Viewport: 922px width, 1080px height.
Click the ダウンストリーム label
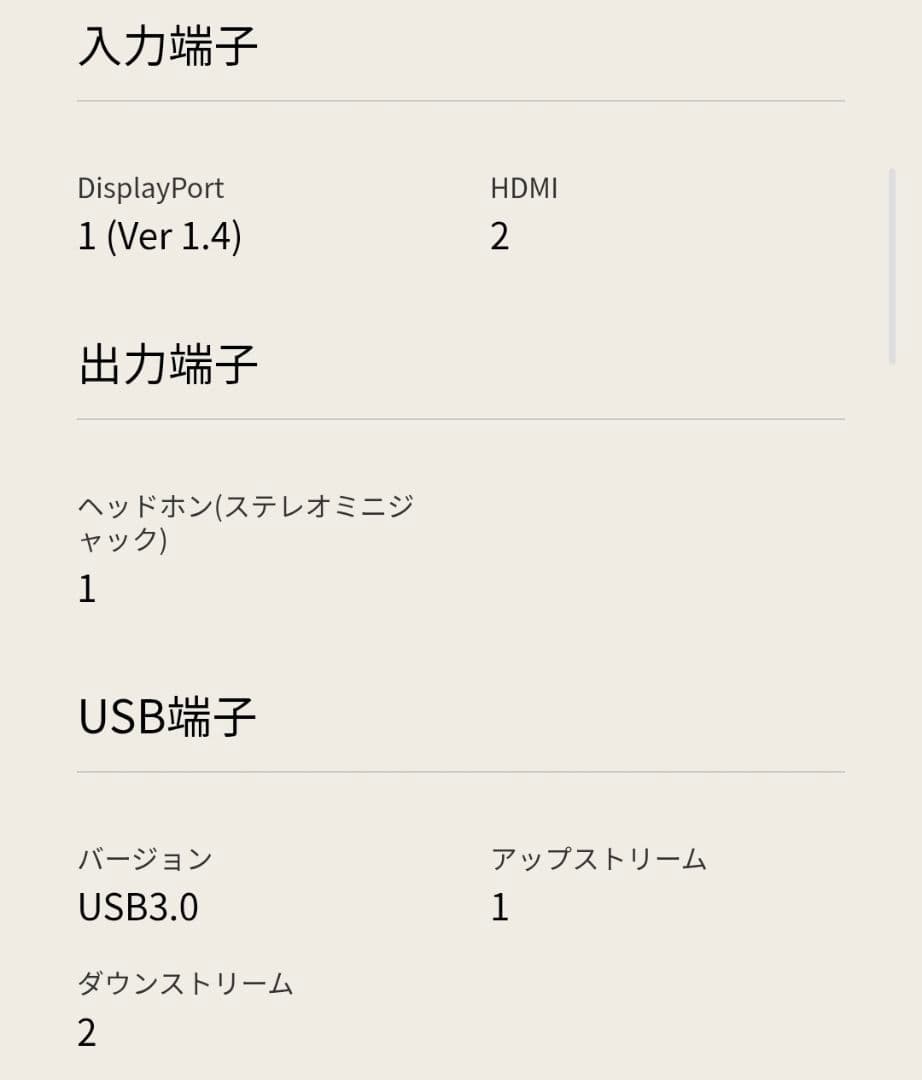pyautogui.click(x=185, y=983)
